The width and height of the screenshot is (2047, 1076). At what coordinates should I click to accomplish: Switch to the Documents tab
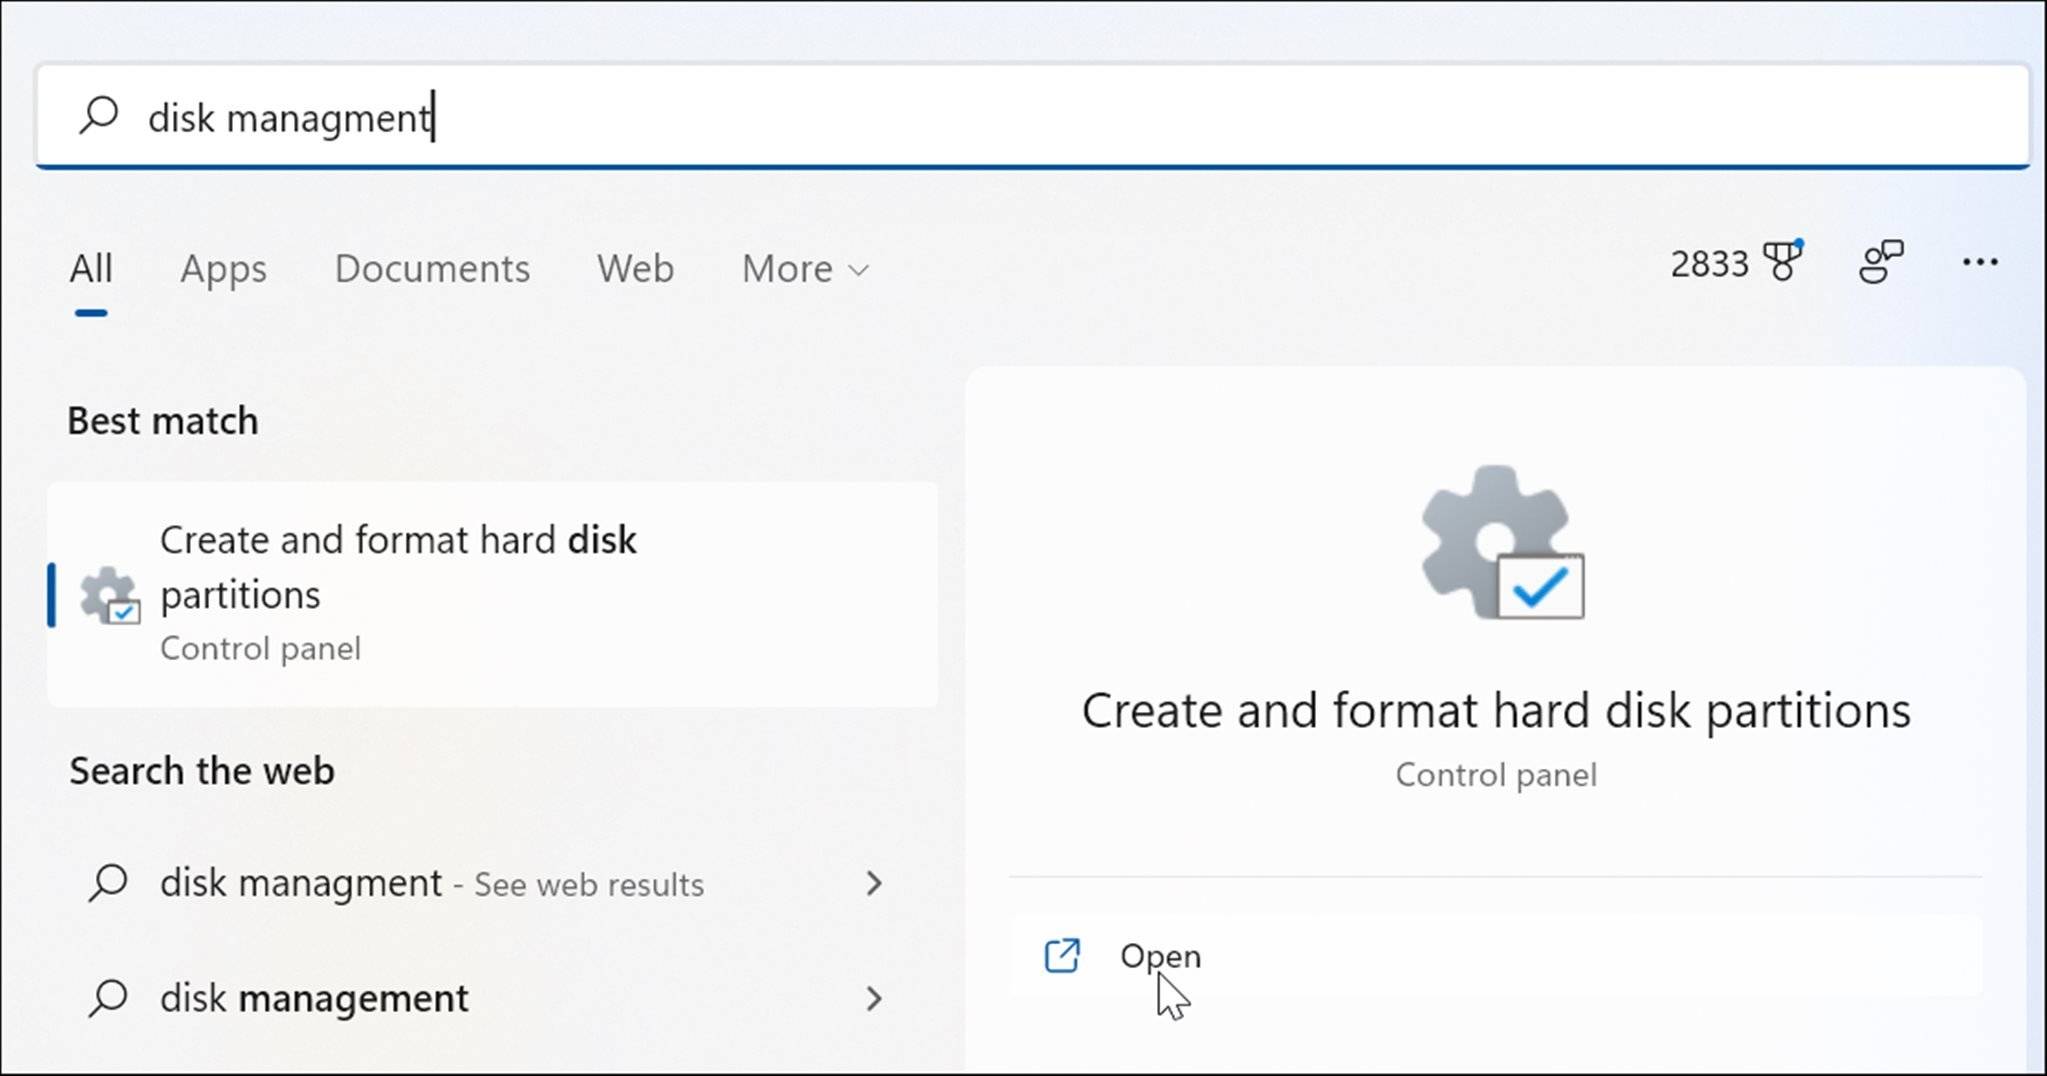[x=432, y=268]
